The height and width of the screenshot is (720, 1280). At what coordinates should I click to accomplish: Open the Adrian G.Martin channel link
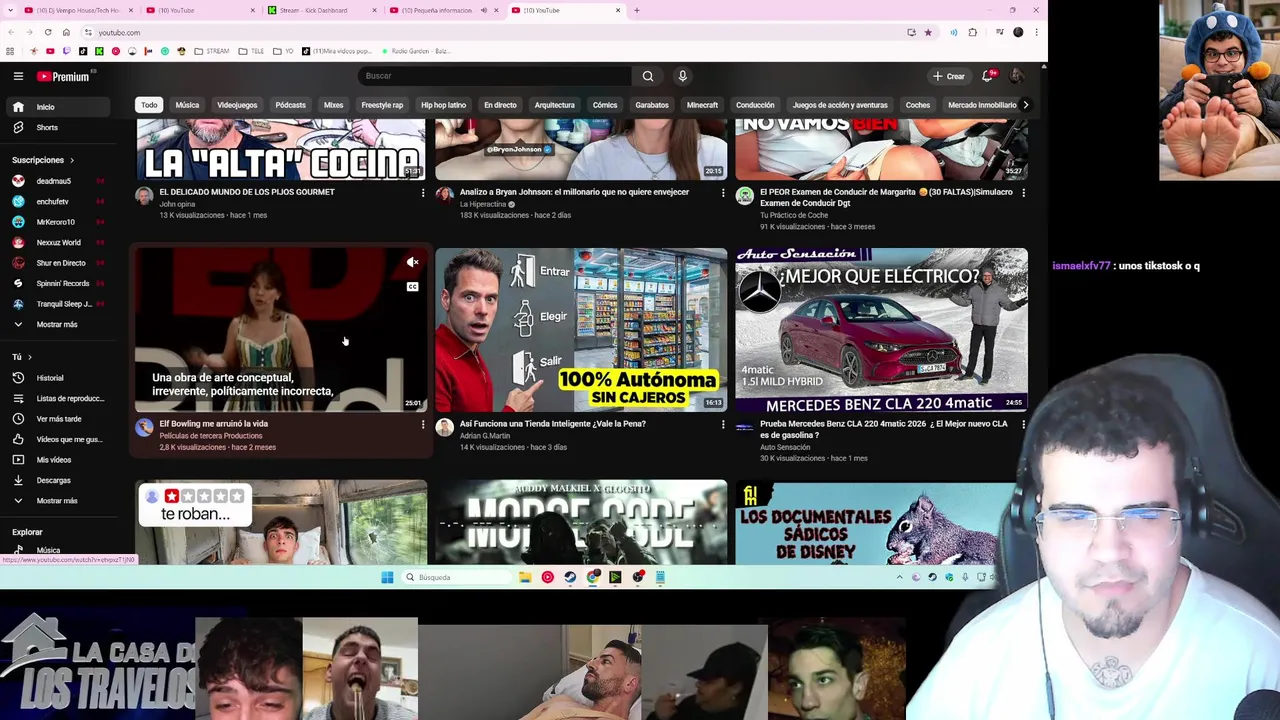(x=485, y=436)
